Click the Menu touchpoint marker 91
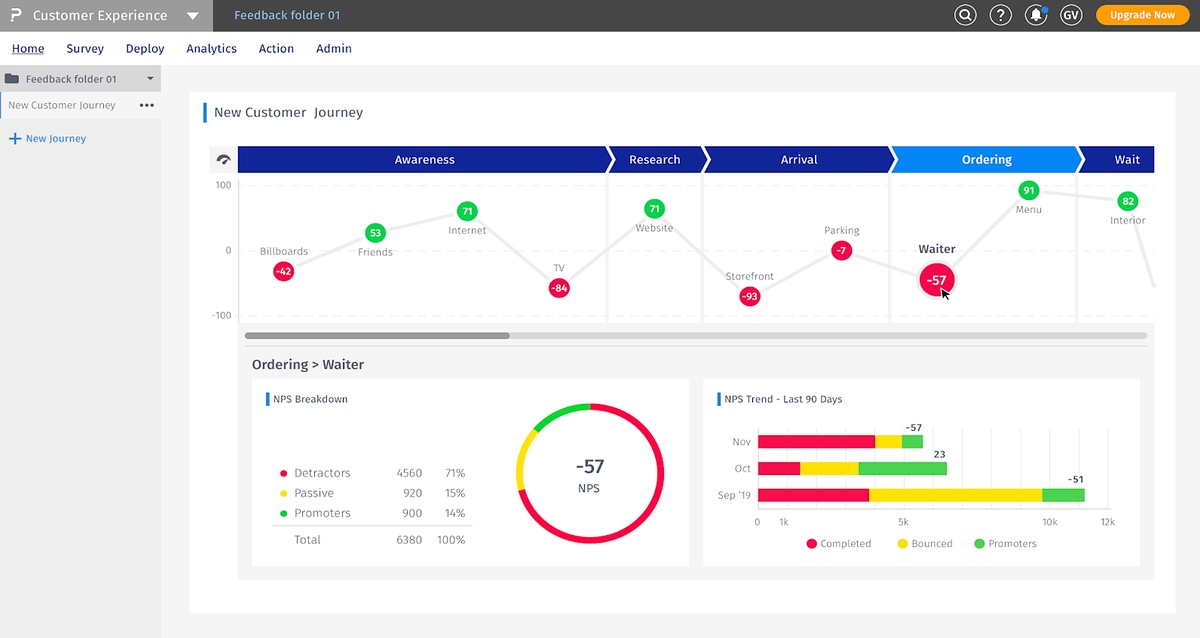 (1028, 190)
